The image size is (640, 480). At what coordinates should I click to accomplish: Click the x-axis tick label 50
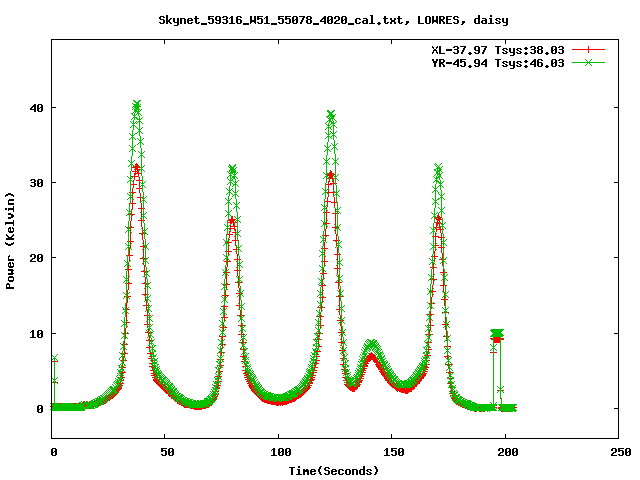(167, 452)
